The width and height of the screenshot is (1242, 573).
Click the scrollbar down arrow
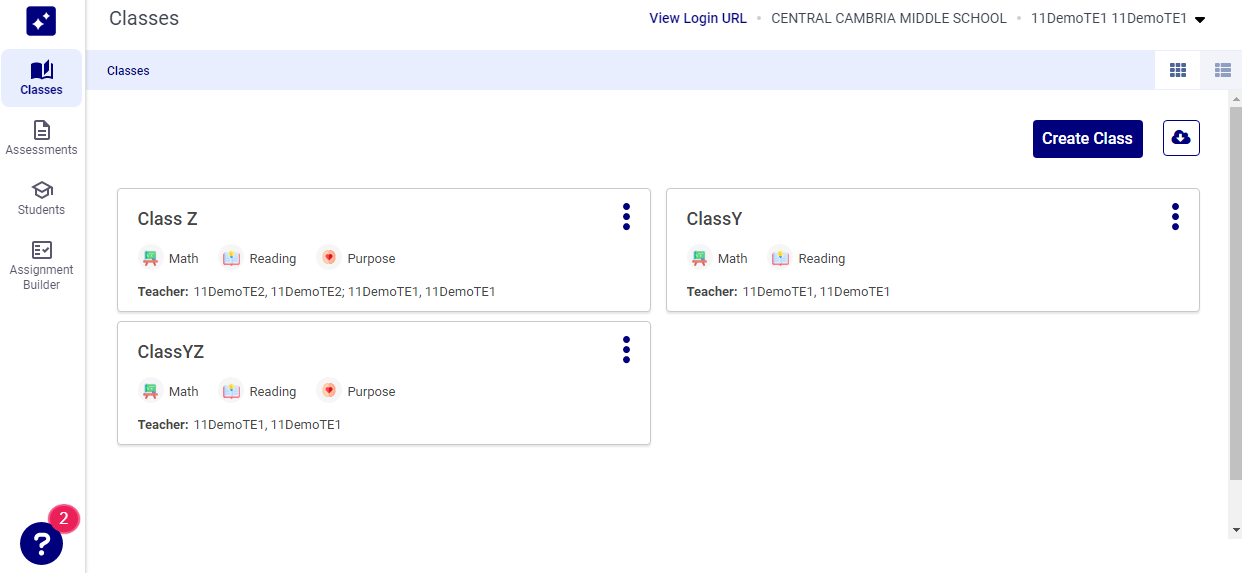(1236, 530)
